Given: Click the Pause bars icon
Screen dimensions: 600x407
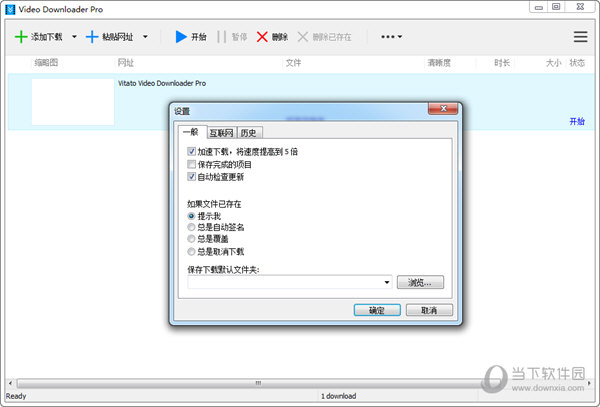Looking at the screenshot, I should (x=222, y=37).
